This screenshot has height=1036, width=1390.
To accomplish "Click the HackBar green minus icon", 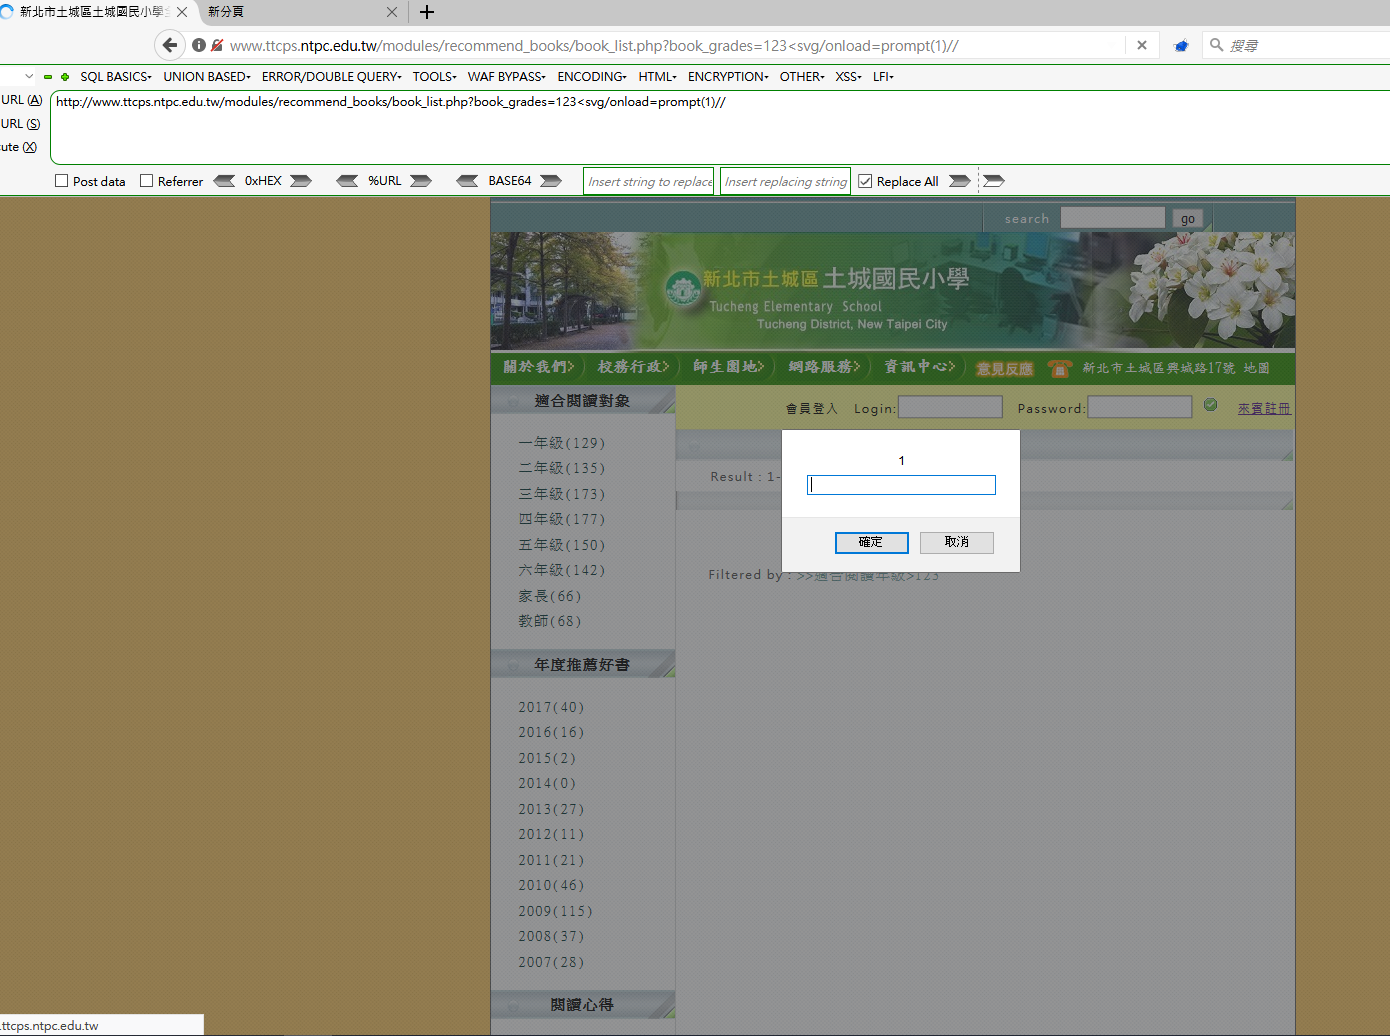I will tap(47, 77).
